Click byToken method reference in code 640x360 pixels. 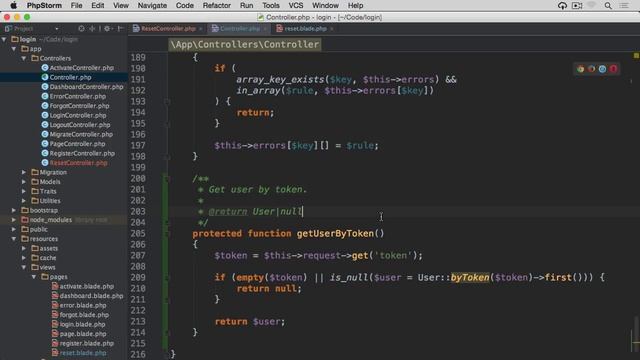tap(469, 278)
